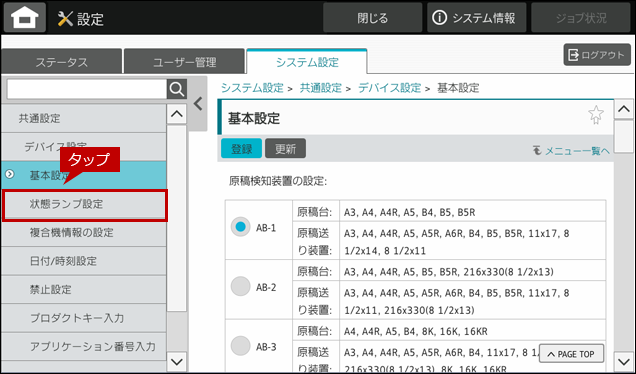The image size is (636, 374).
Task: Click the 更新 button
Action: click(286, 148)
